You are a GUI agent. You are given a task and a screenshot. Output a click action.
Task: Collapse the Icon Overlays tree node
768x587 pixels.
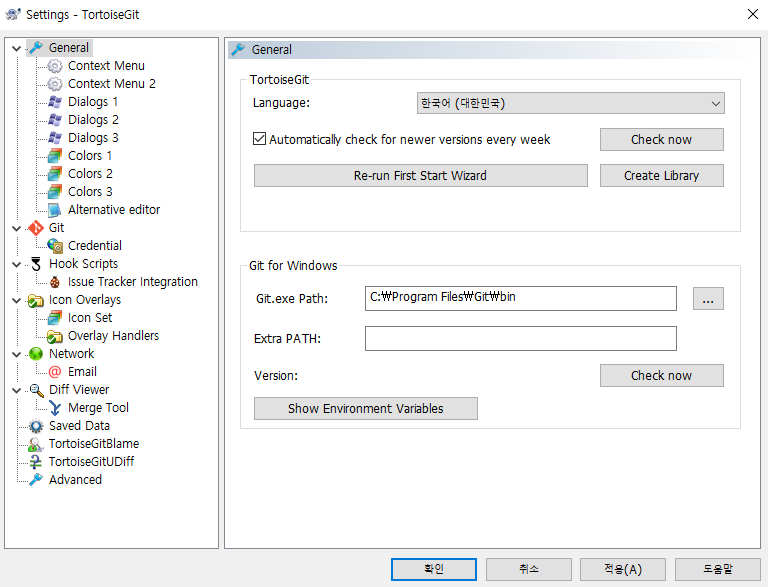(17, 300)
